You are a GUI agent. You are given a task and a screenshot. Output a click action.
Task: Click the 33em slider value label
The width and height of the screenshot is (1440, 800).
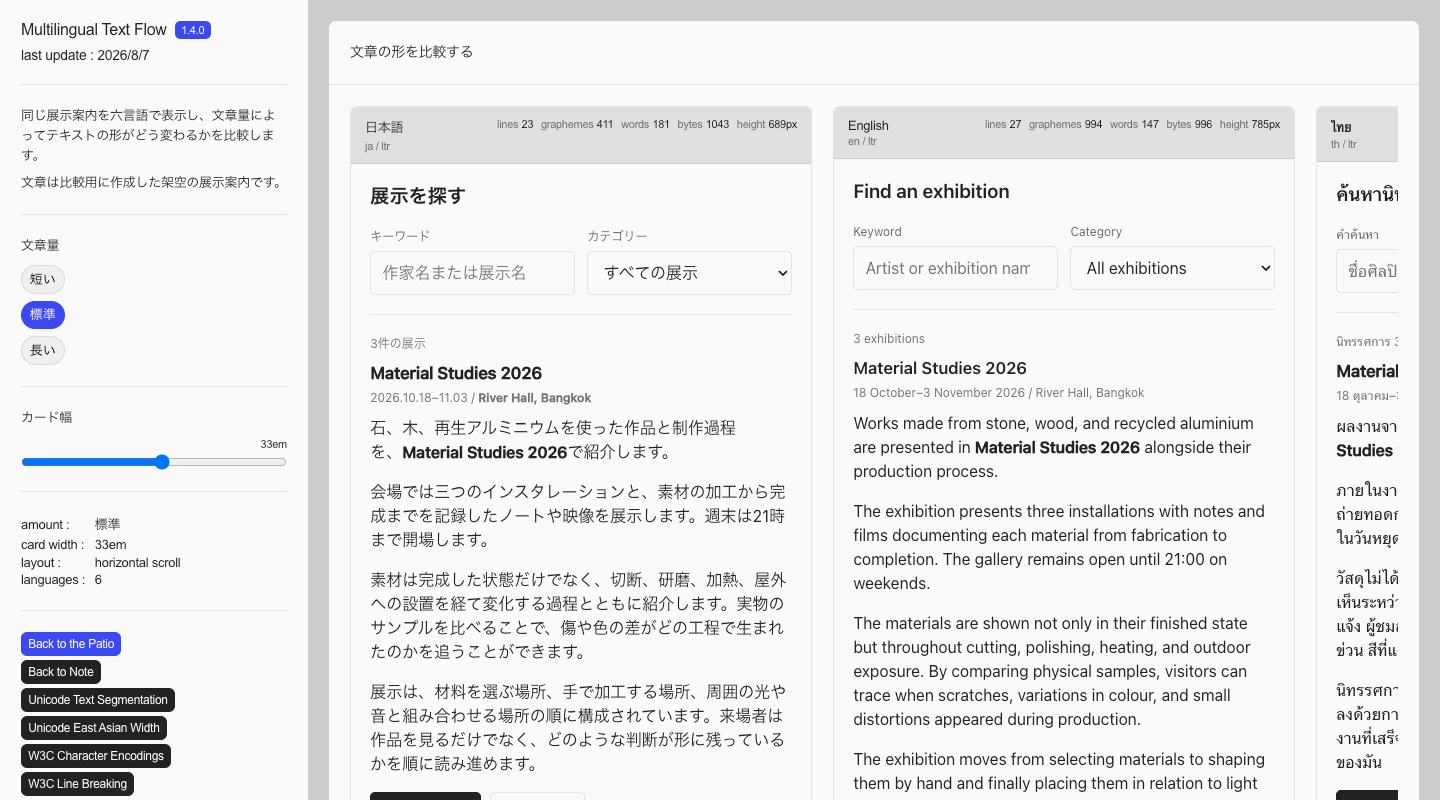tap(273, 444)
